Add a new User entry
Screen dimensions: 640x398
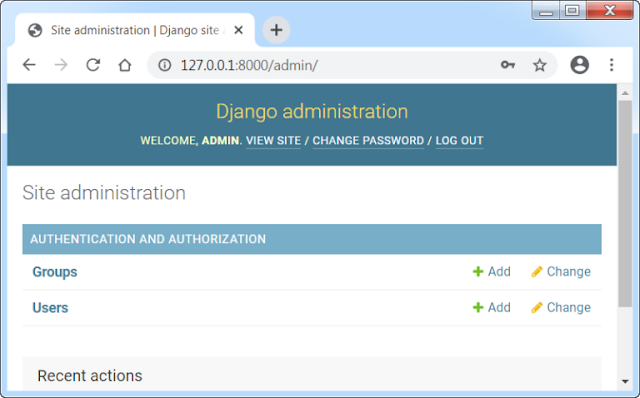tap(491, 307)
